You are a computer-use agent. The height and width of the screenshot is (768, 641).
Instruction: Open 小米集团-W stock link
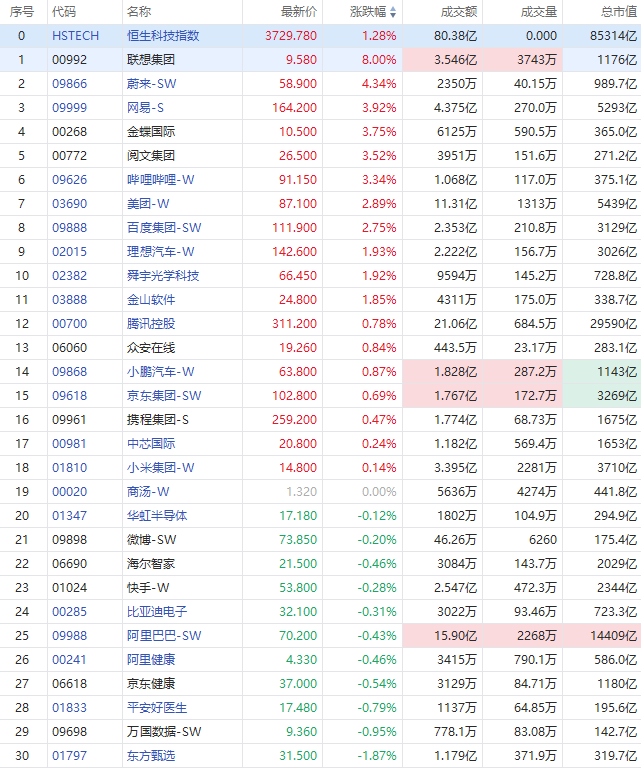tap(161, 468)
